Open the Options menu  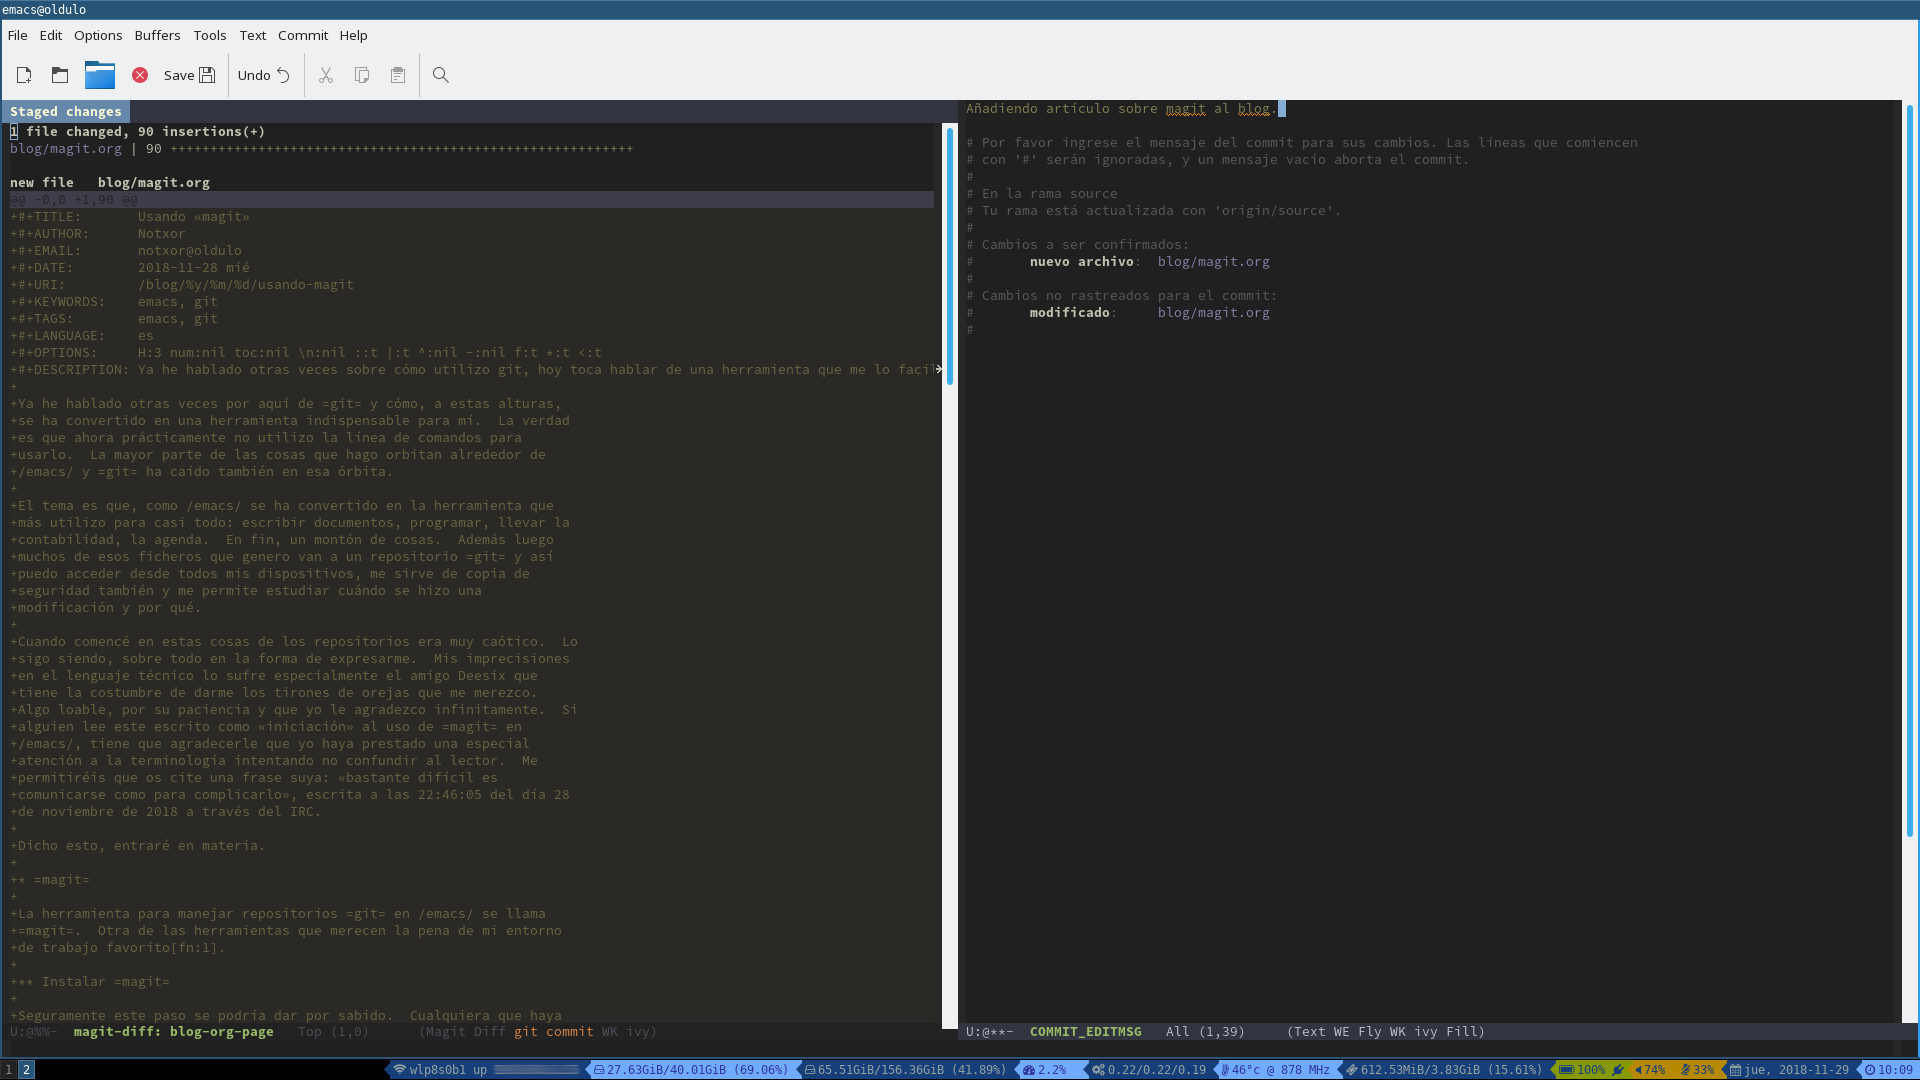point(98,35)
